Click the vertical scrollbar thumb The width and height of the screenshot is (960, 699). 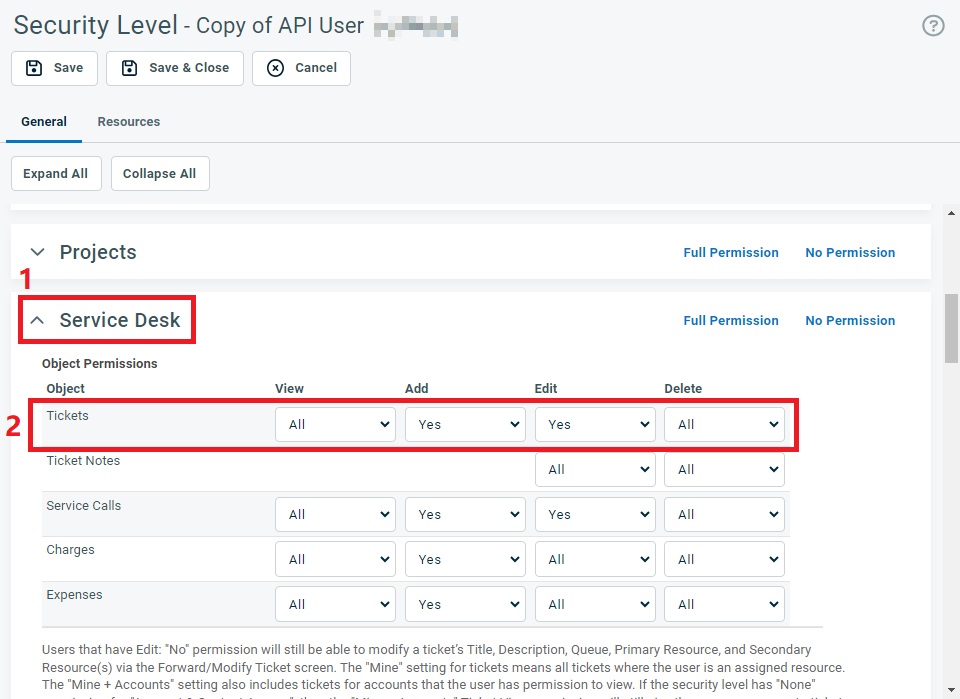951,330
